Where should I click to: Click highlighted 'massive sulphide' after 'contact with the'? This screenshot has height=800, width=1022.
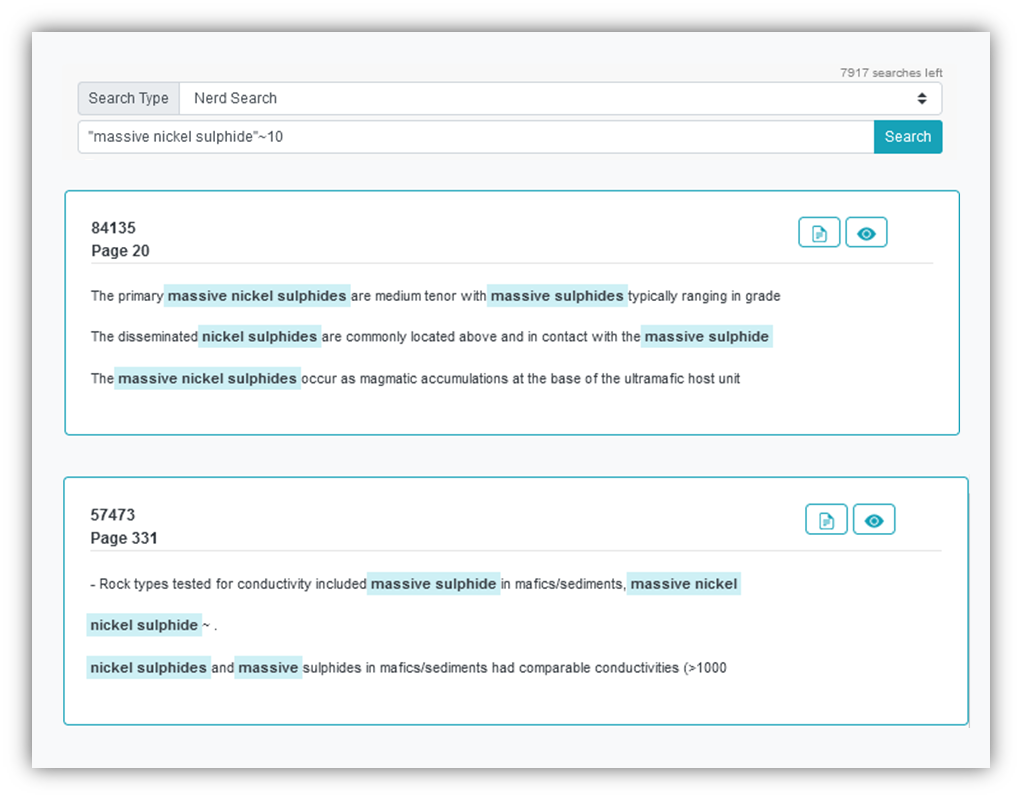[707, 336]
